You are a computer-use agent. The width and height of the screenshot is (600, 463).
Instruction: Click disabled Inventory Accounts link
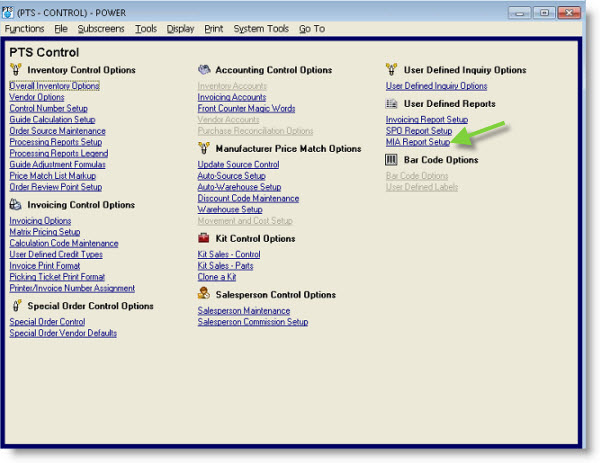click(232, 86)
